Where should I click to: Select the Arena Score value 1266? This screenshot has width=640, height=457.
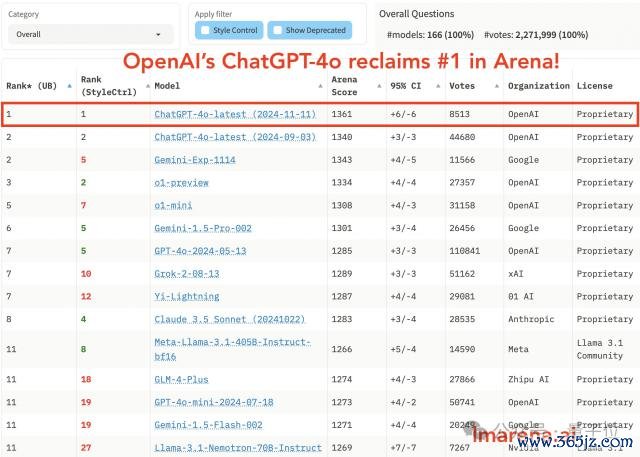pyautogui.click(x=342, y=349)
